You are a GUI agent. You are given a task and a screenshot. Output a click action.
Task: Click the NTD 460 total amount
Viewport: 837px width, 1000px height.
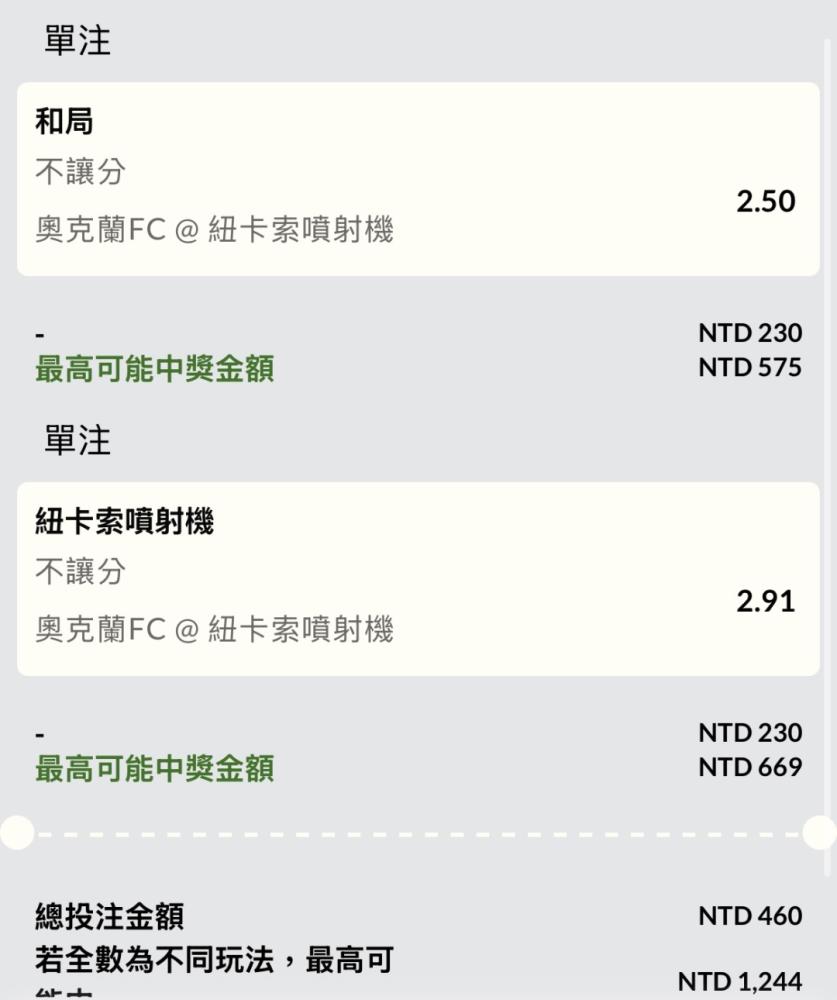[x=750, y=916]
